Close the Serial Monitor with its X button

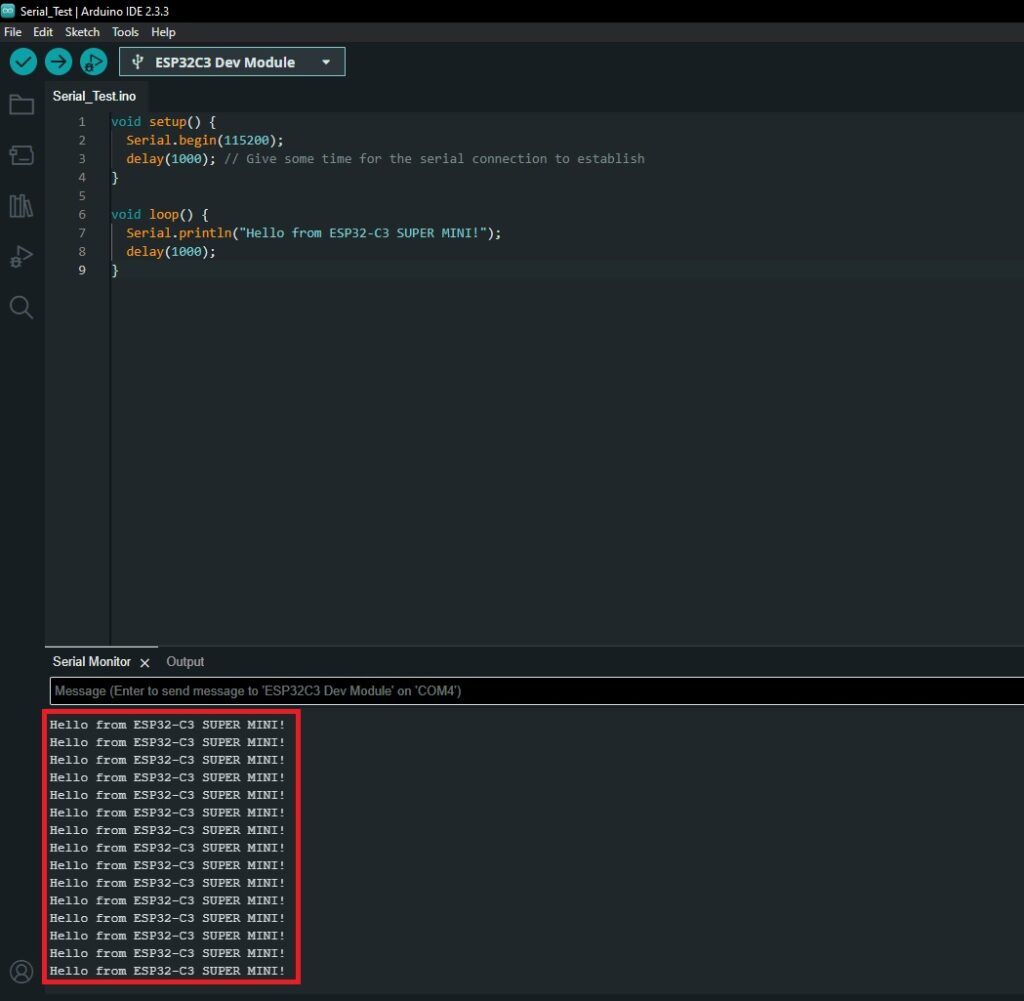144,662
